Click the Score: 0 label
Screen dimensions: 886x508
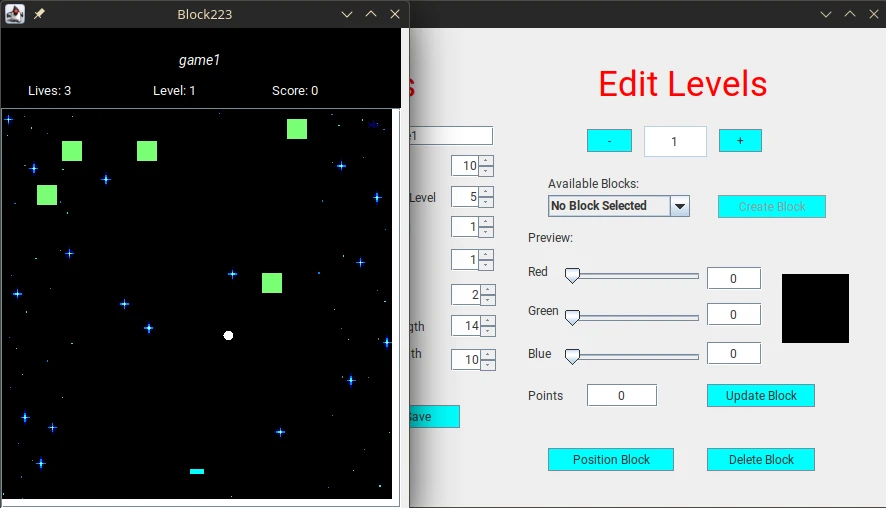coord(295,90)
